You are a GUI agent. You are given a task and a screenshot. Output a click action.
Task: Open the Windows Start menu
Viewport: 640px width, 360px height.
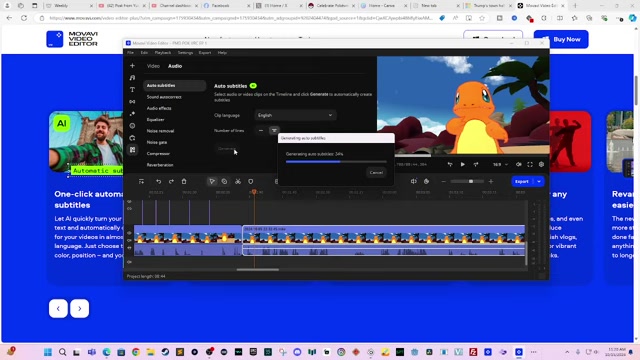point(48,352)
